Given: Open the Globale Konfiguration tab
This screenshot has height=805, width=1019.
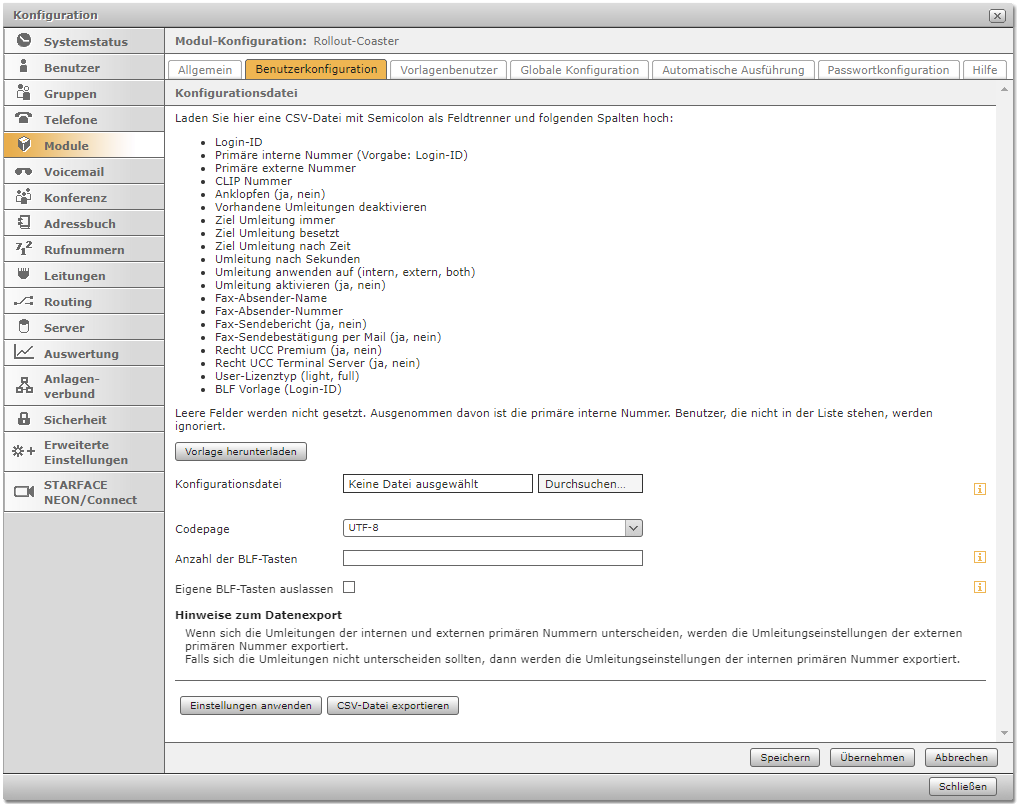Looking at the screenshot, I should [579, 70].
